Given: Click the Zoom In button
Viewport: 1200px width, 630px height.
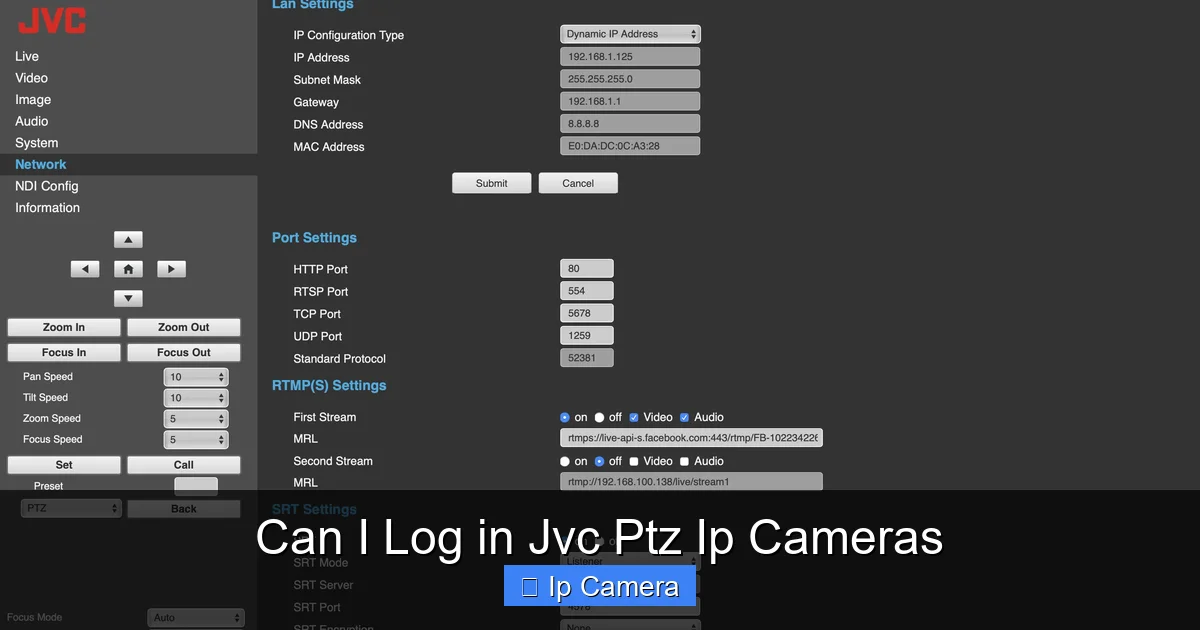Looking at the screenshot, I should [64, 327].
